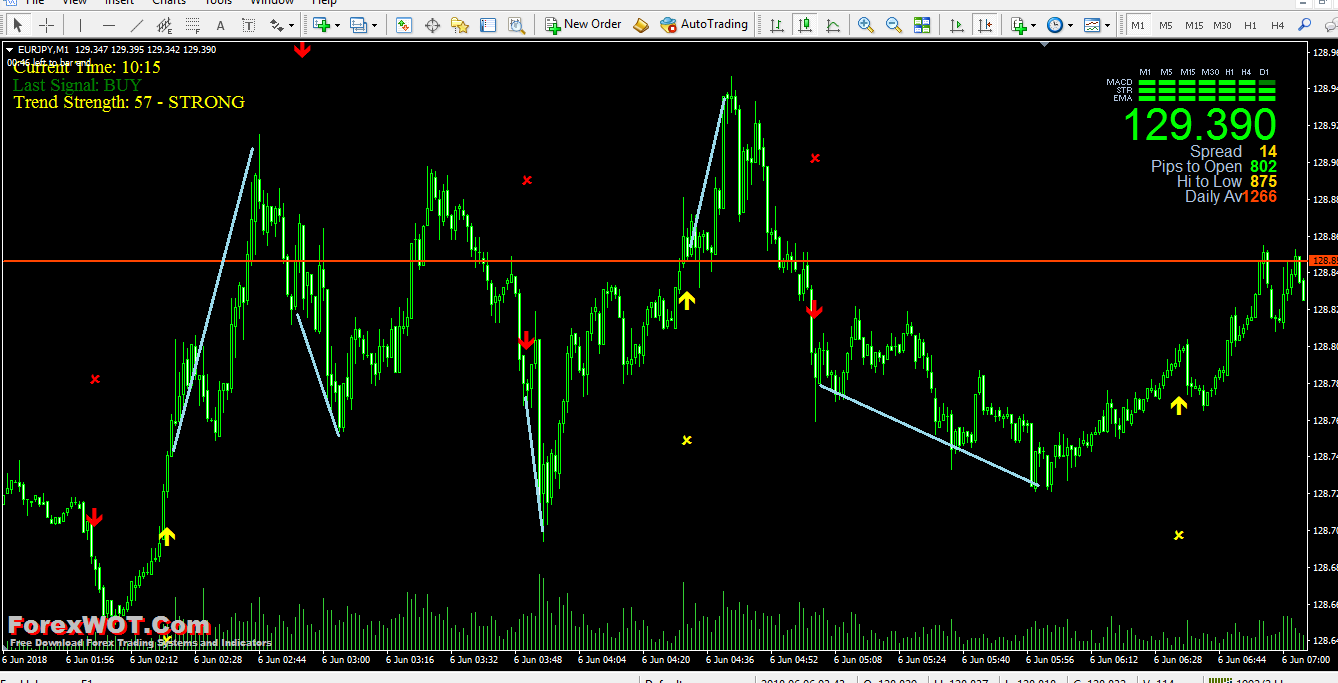The height and width of the screenshot is (683, 1338).
Task: Tile chart windows
Action: pos(922,24)
